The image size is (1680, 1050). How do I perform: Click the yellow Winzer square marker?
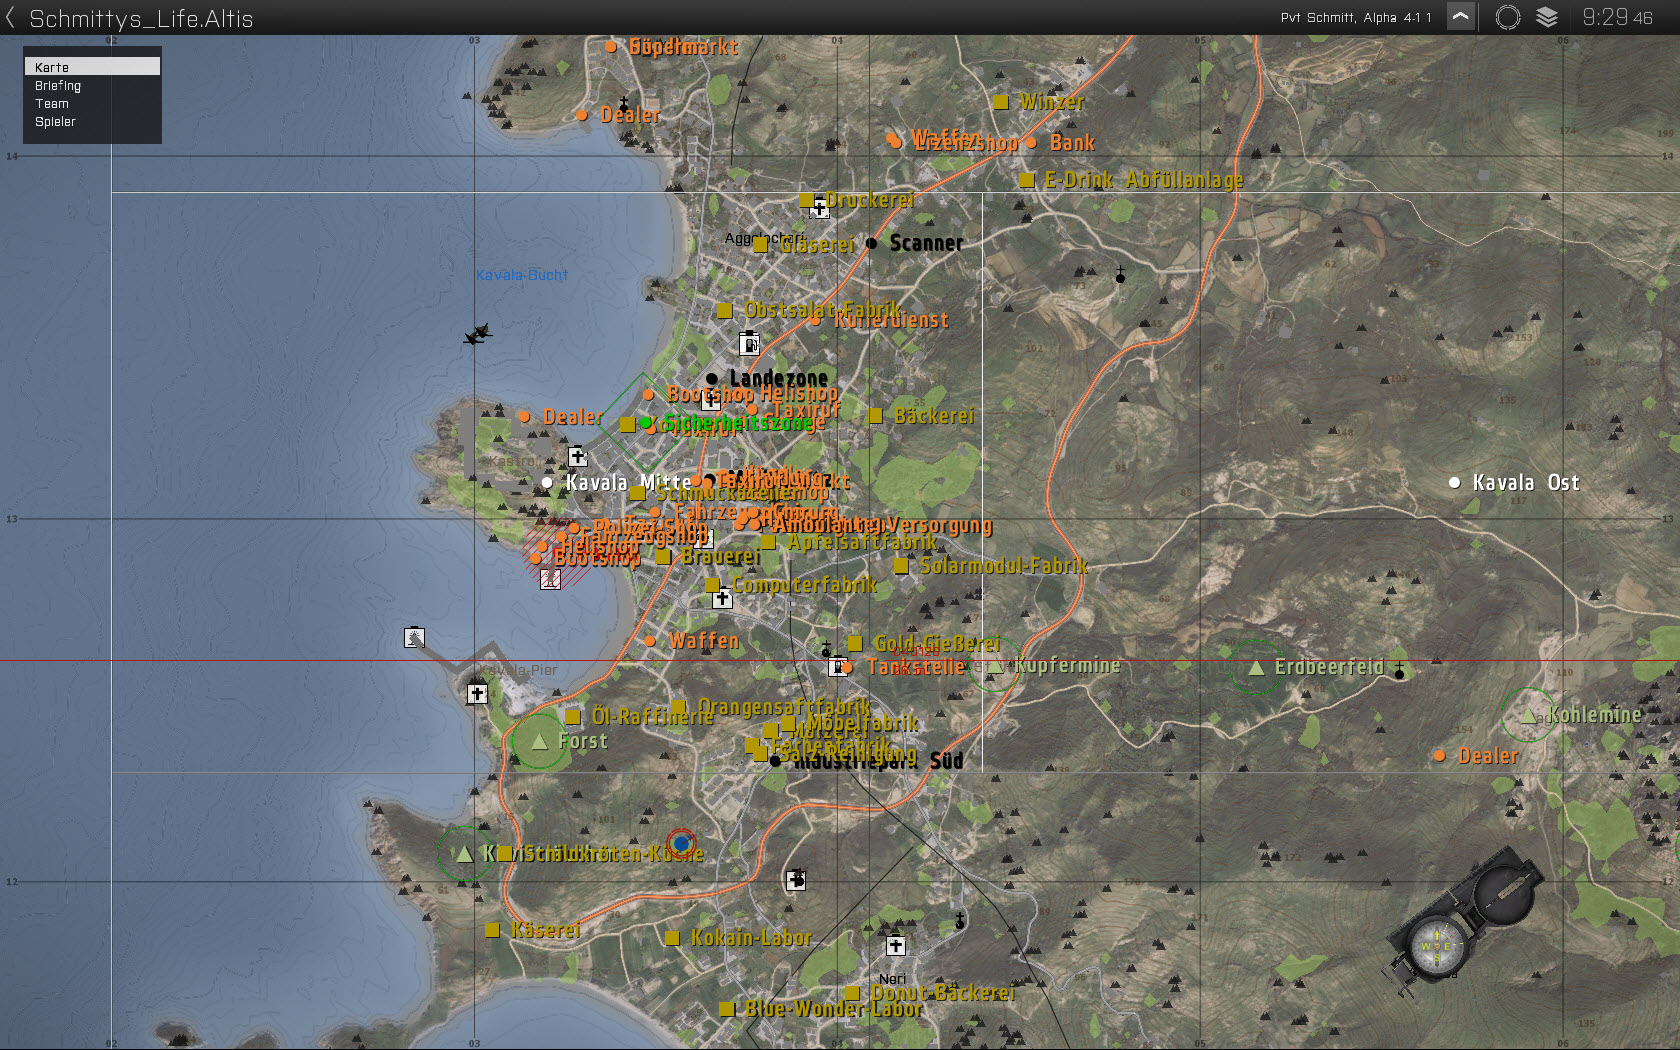[x=1000, y=102]
